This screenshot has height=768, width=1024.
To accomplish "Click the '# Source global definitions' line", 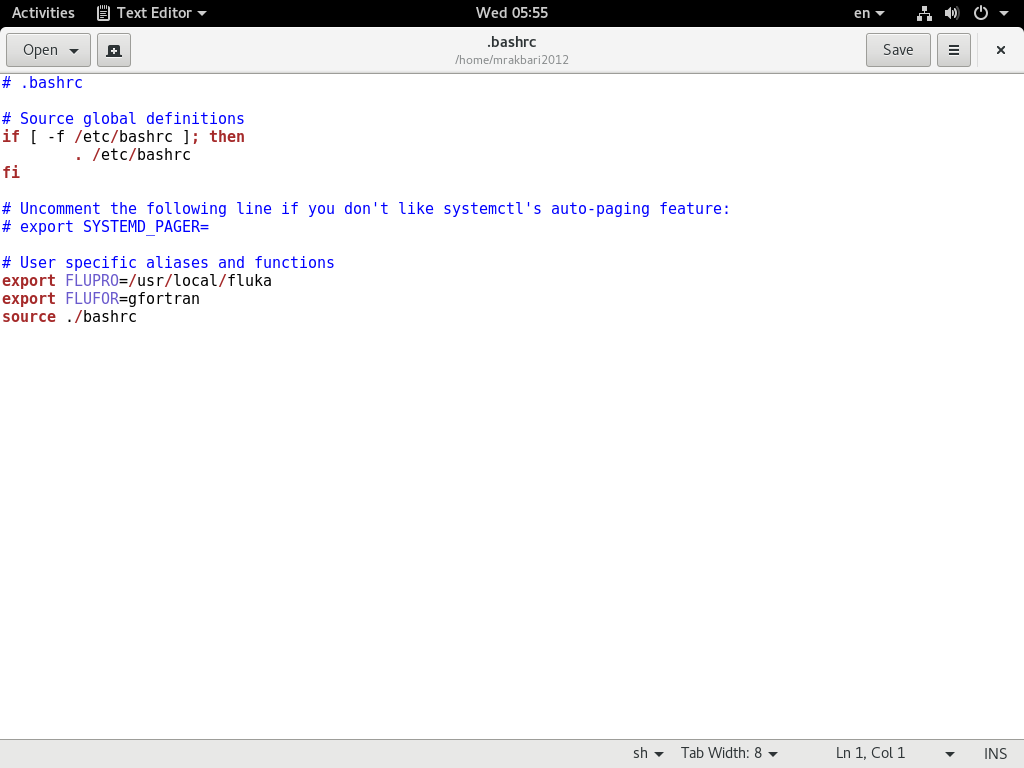I will tap(123, 119).
